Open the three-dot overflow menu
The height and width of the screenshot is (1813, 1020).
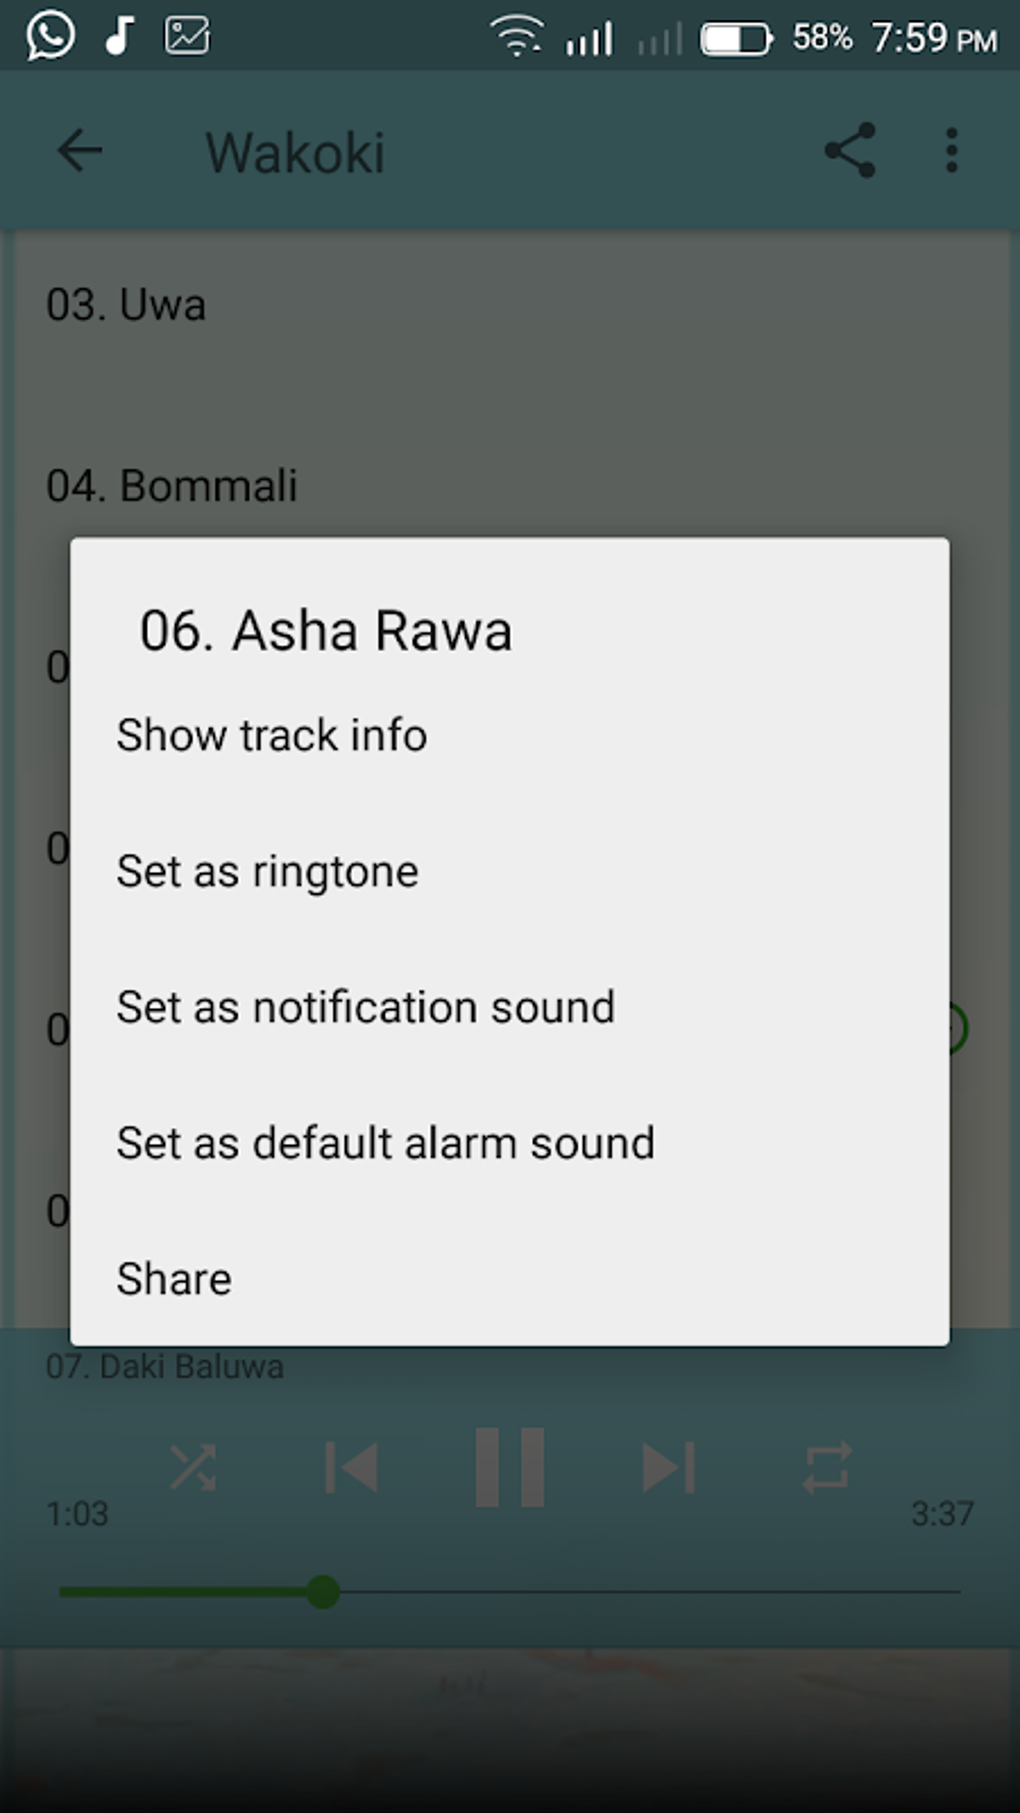[951, 151]
